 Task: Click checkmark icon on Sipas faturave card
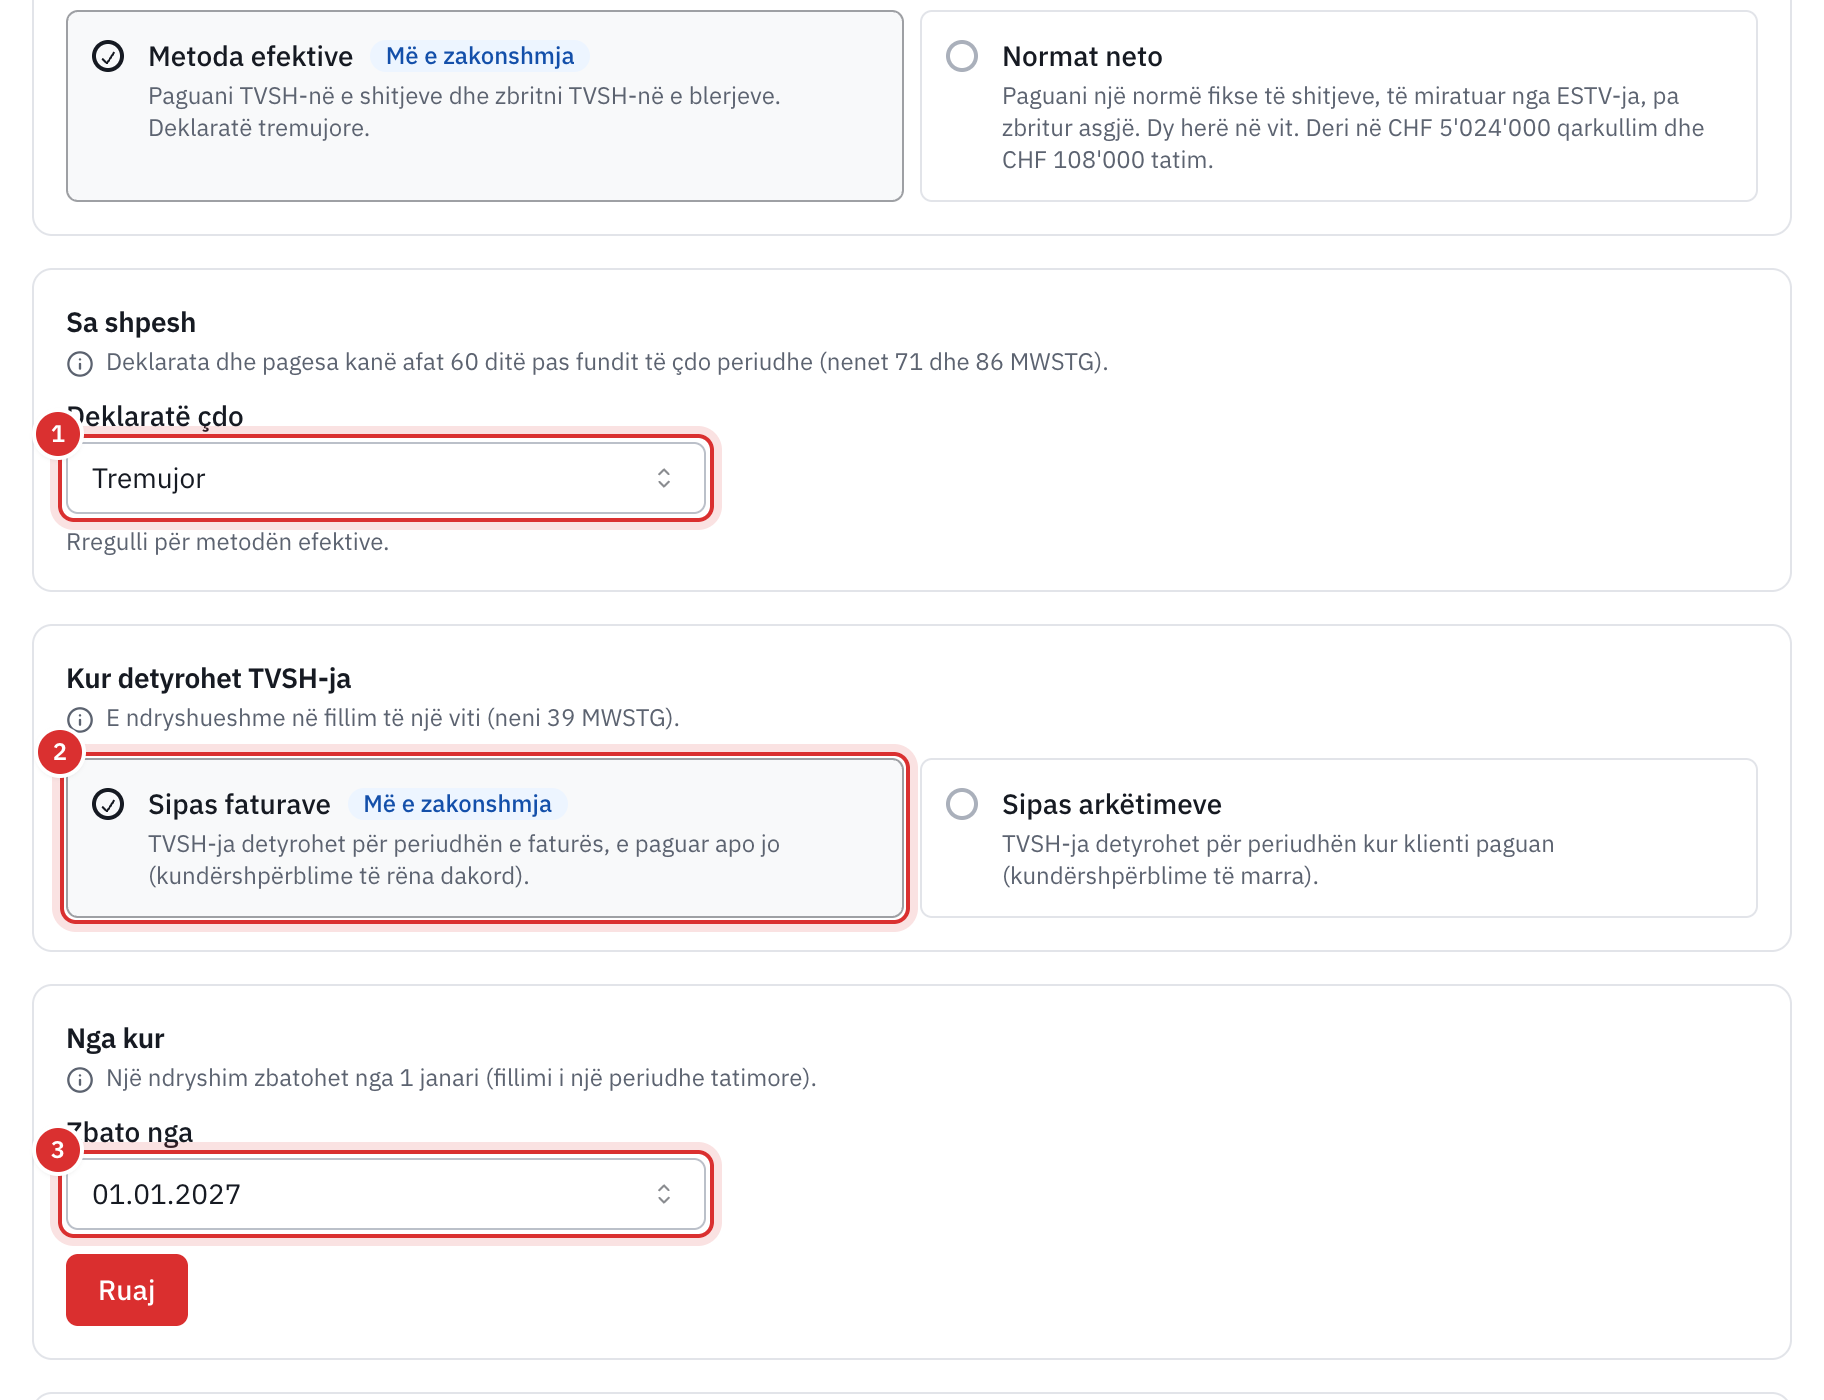pyautogui.click(x=108, y=804)
